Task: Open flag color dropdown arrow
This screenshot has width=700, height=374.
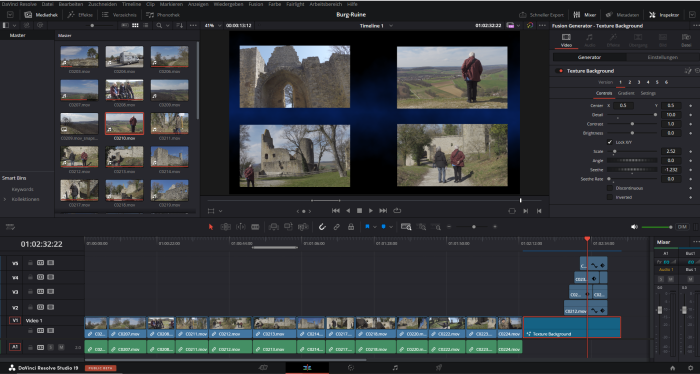Action: pyautogui.click(x=375, y=227)
